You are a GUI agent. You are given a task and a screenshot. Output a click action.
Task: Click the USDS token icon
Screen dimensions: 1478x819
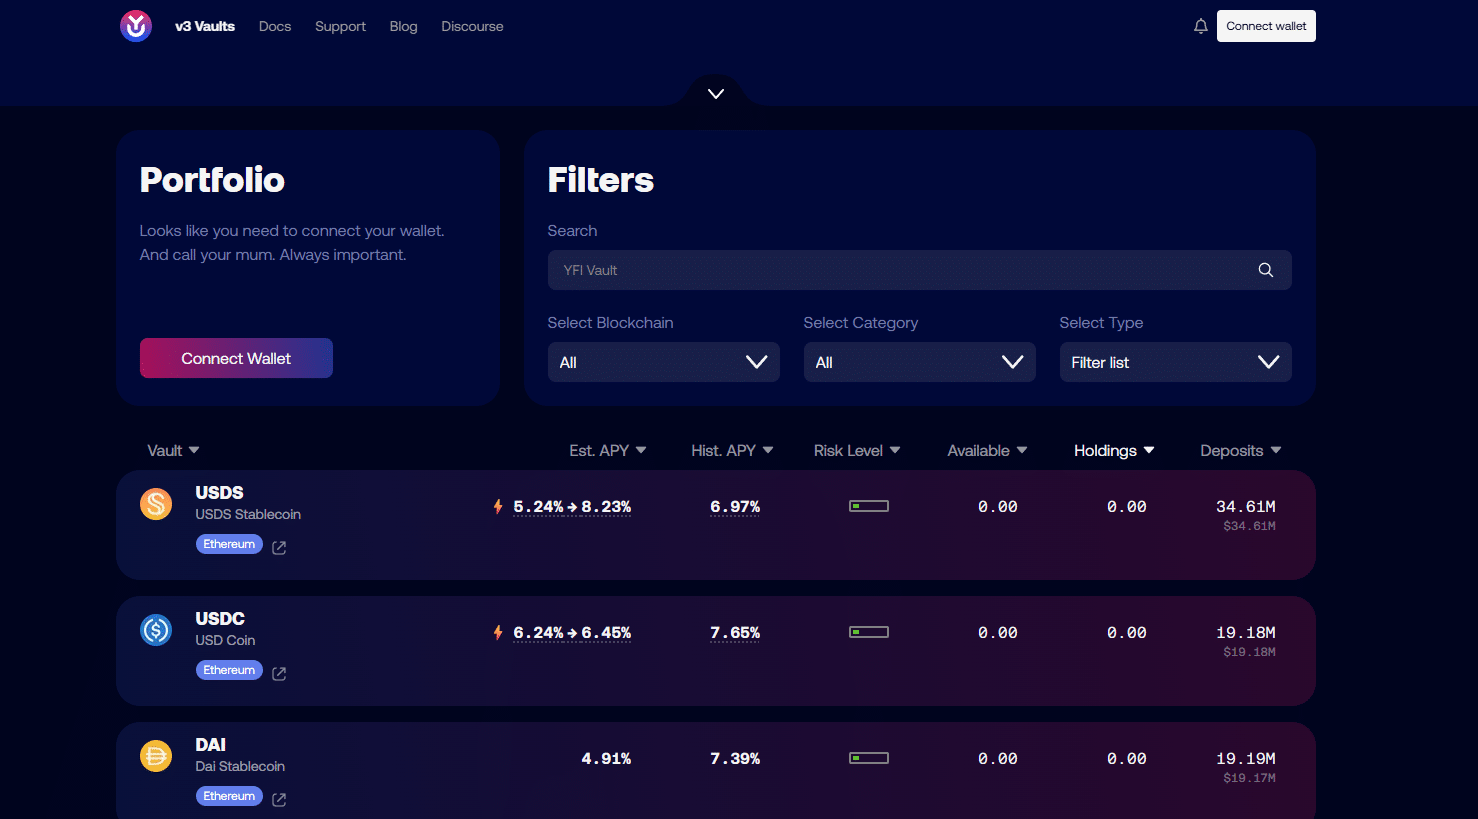tap(156, 504)
